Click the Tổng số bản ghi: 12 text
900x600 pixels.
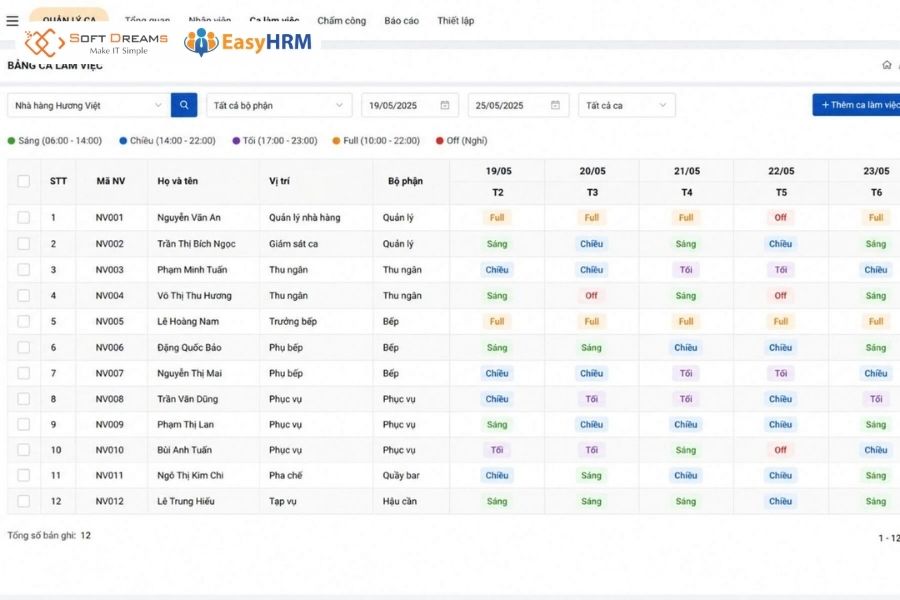(x=49, y=535)
